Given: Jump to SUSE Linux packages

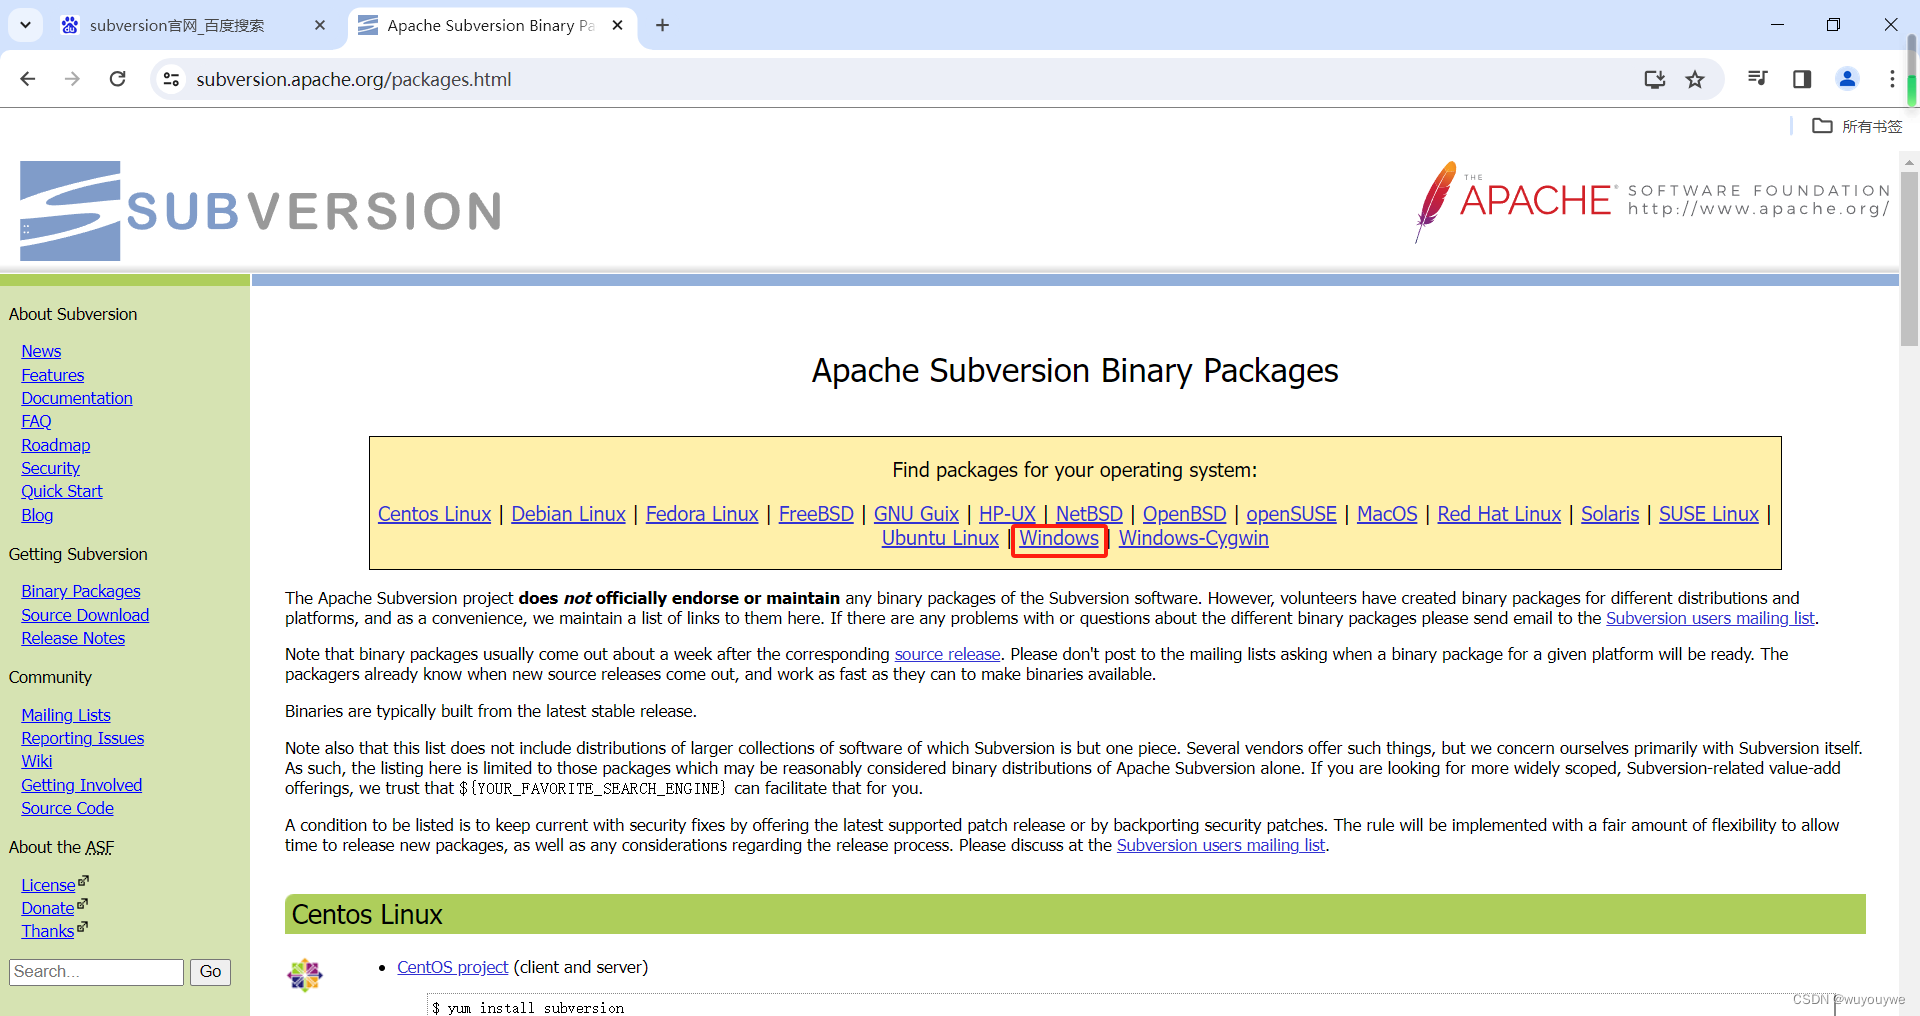Looking at the screenshot, I should tap(1708, 514).
